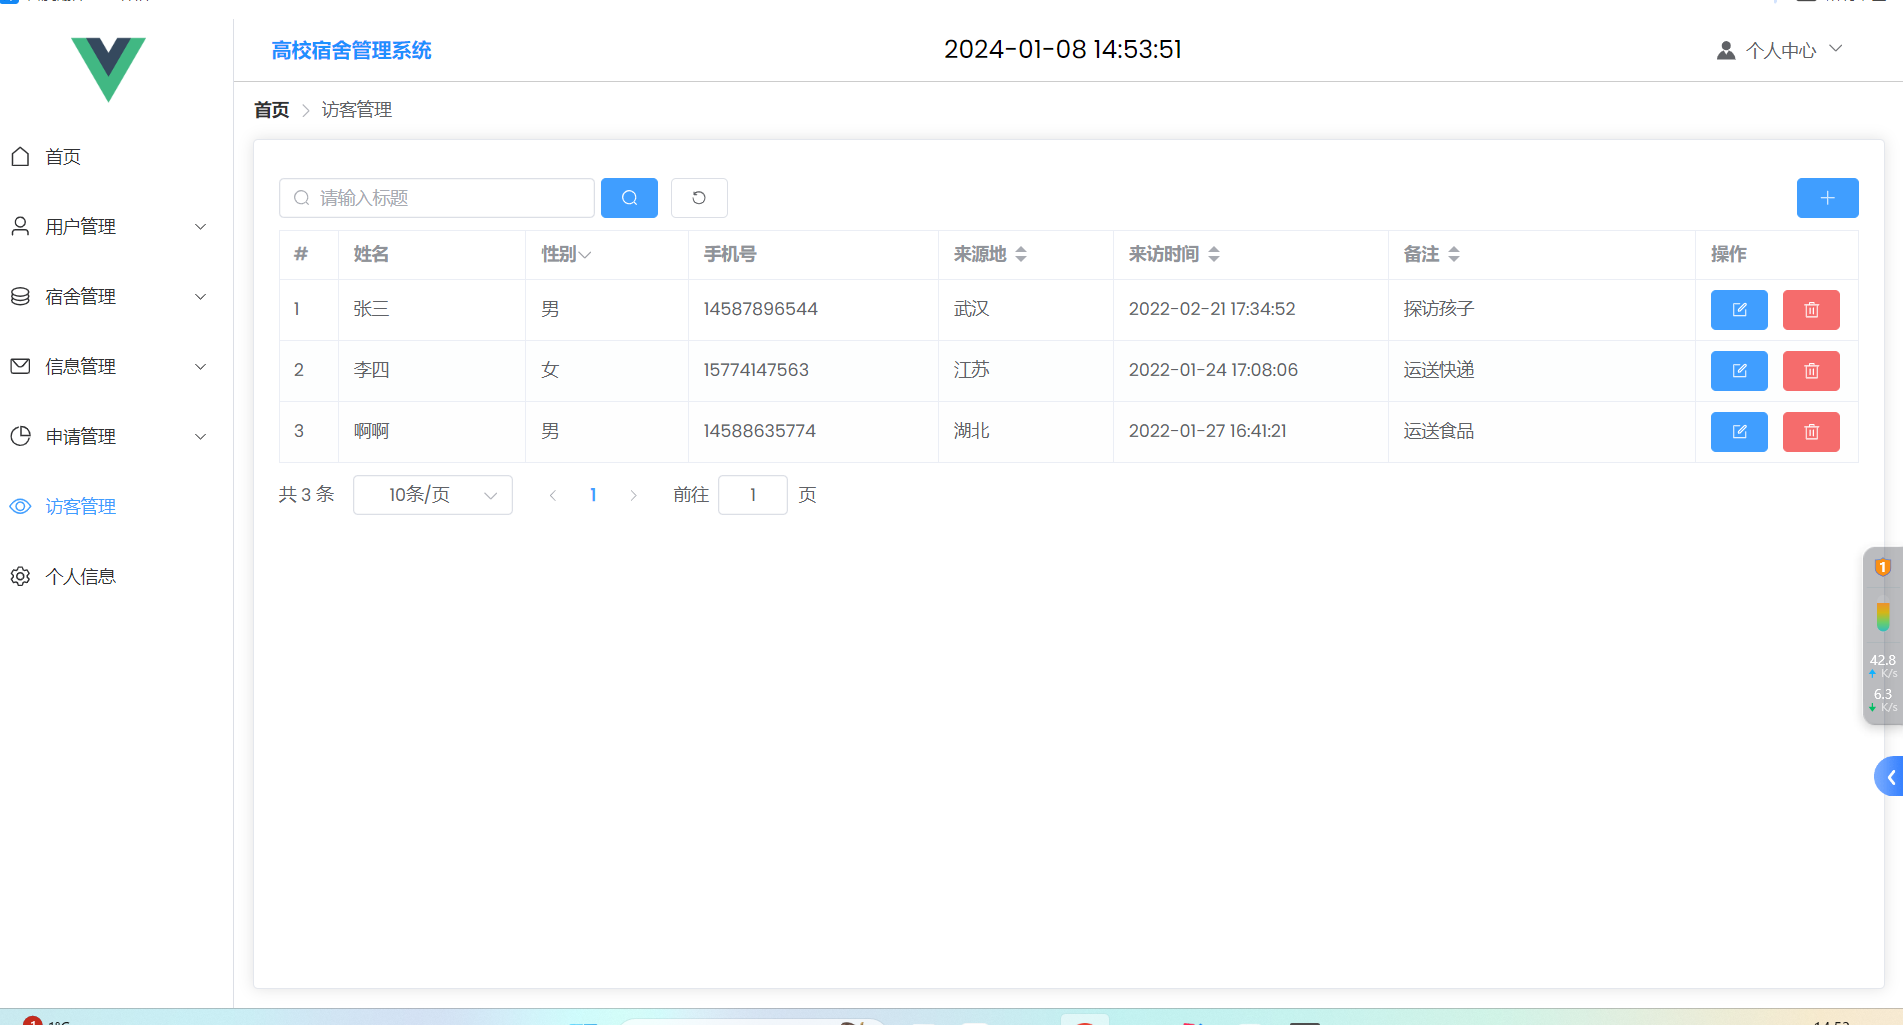Click the database icon beside 宿舍管理
Screen dimensions: 1903x1025
[20, 296]
